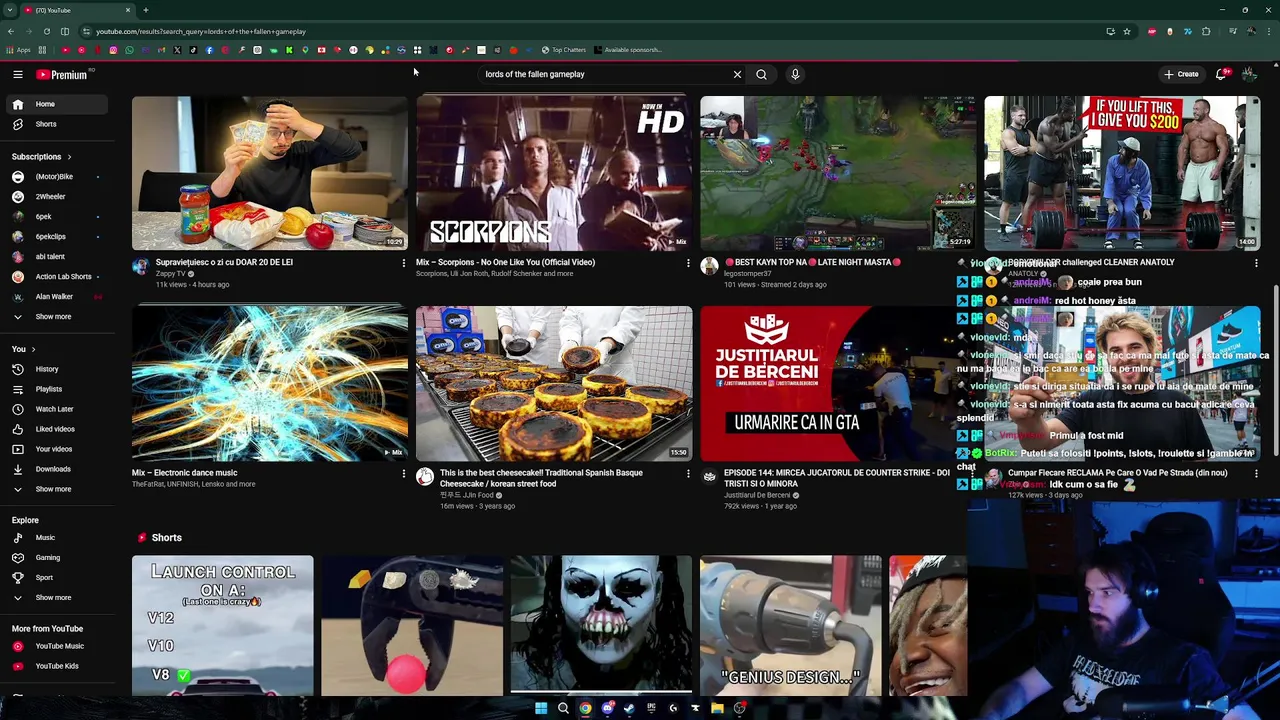Open Epic Games launcher from taskbar
The height and width of the screenshot is (720, 1280).
point(651,708)
